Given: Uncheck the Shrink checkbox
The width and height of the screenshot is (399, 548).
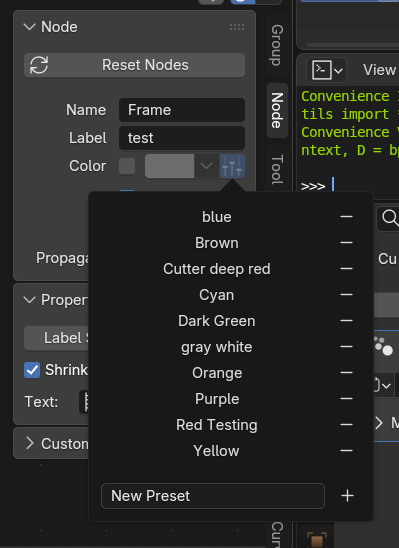Looking at the screenshot, I should point(32,370).
